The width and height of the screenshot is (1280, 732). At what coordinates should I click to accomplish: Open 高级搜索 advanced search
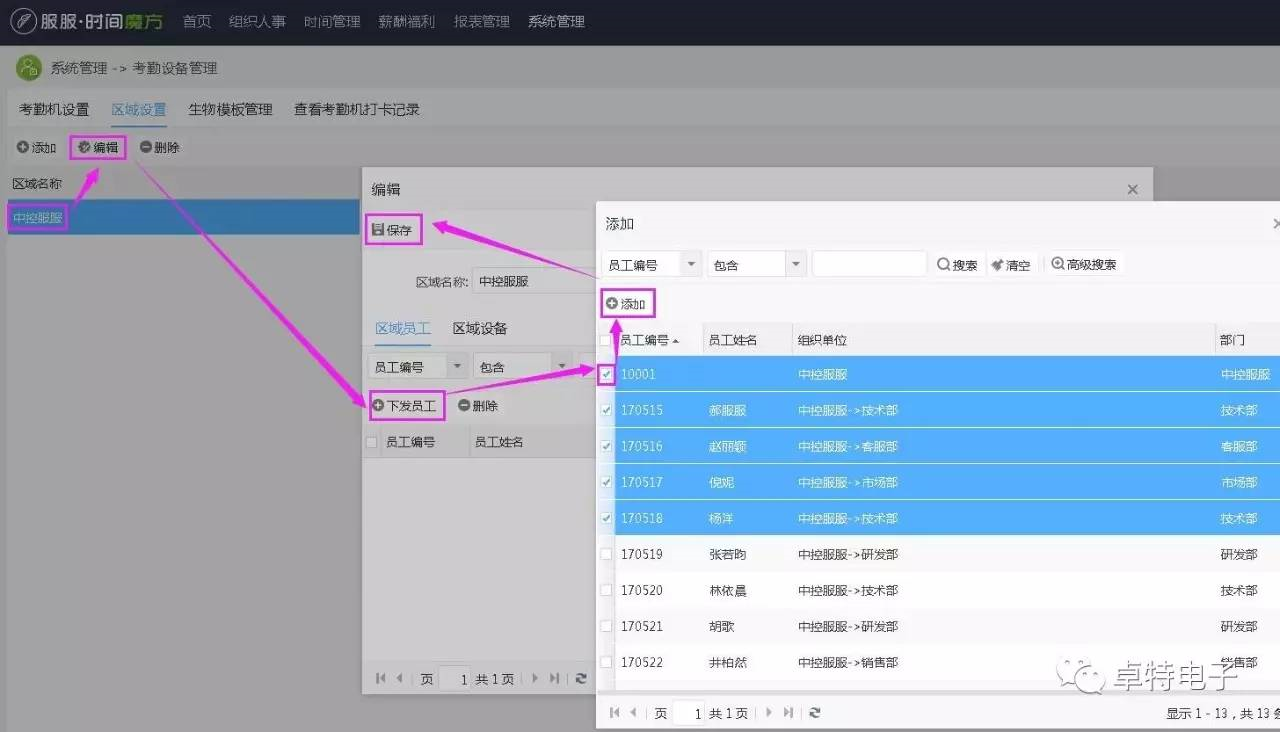click(x=1083, y=265)
